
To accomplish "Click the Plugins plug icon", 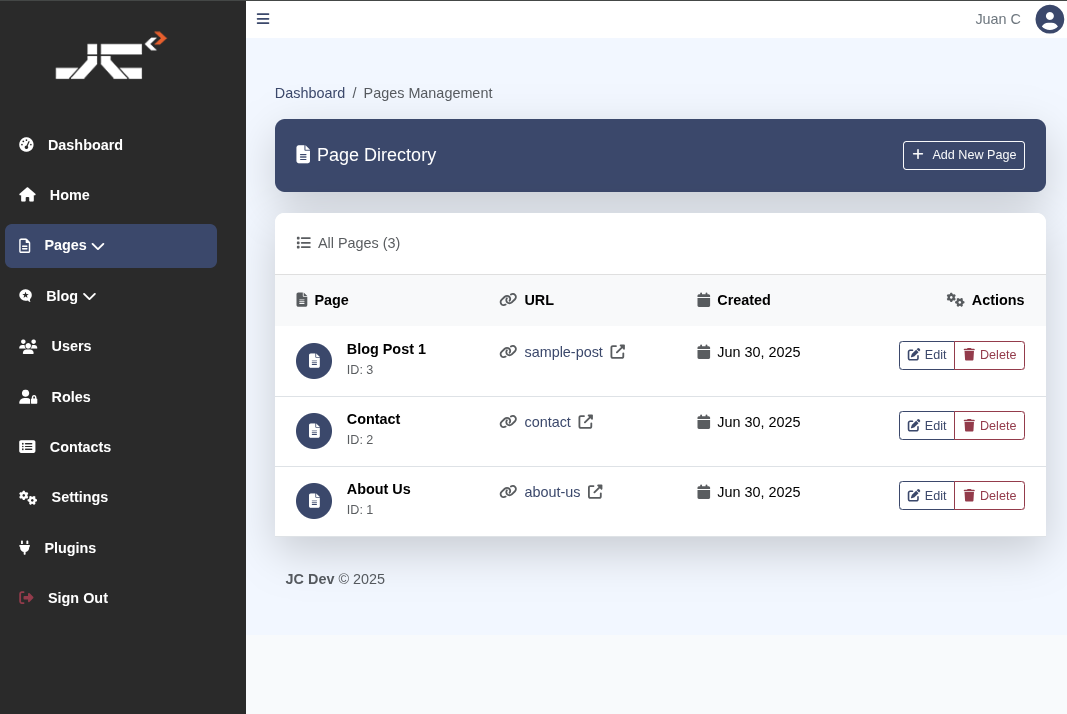I will [x=24, y=548].
